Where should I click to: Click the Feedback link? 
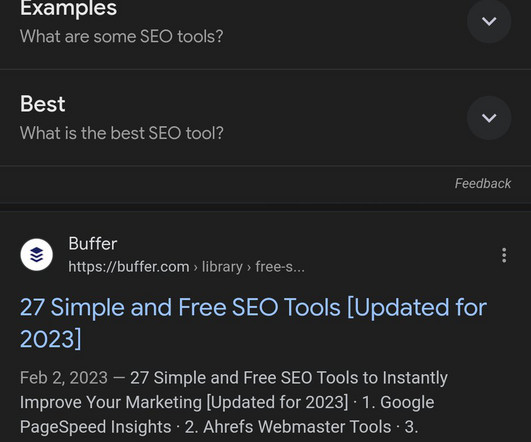pos(483,184)
